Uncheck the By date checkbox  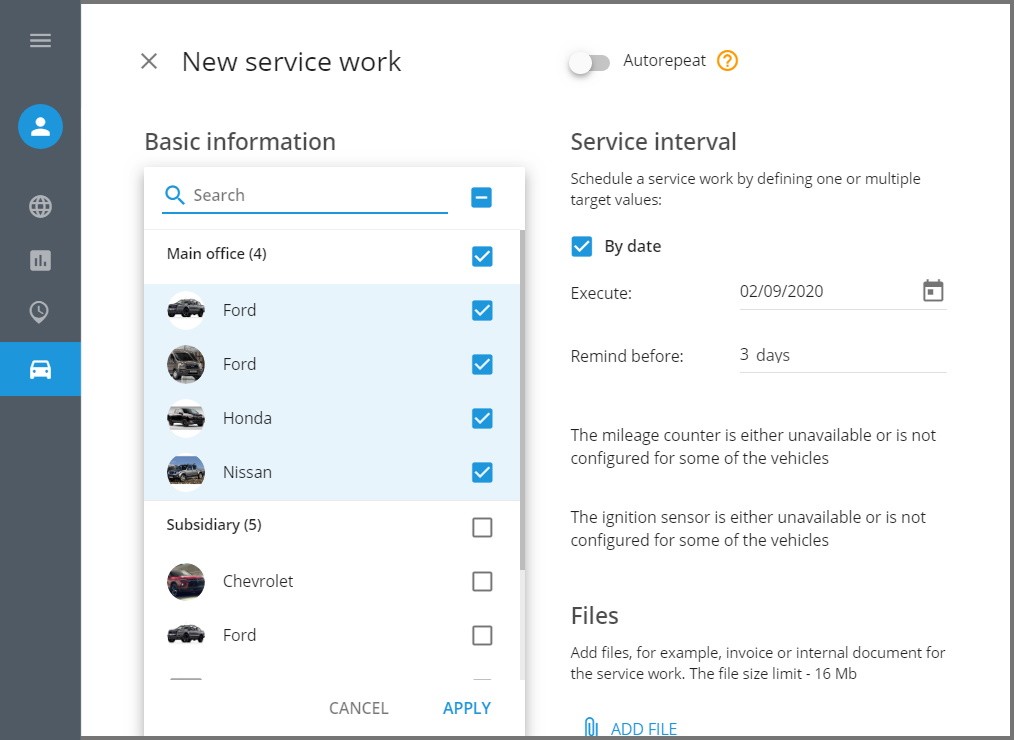click(582, 246)
